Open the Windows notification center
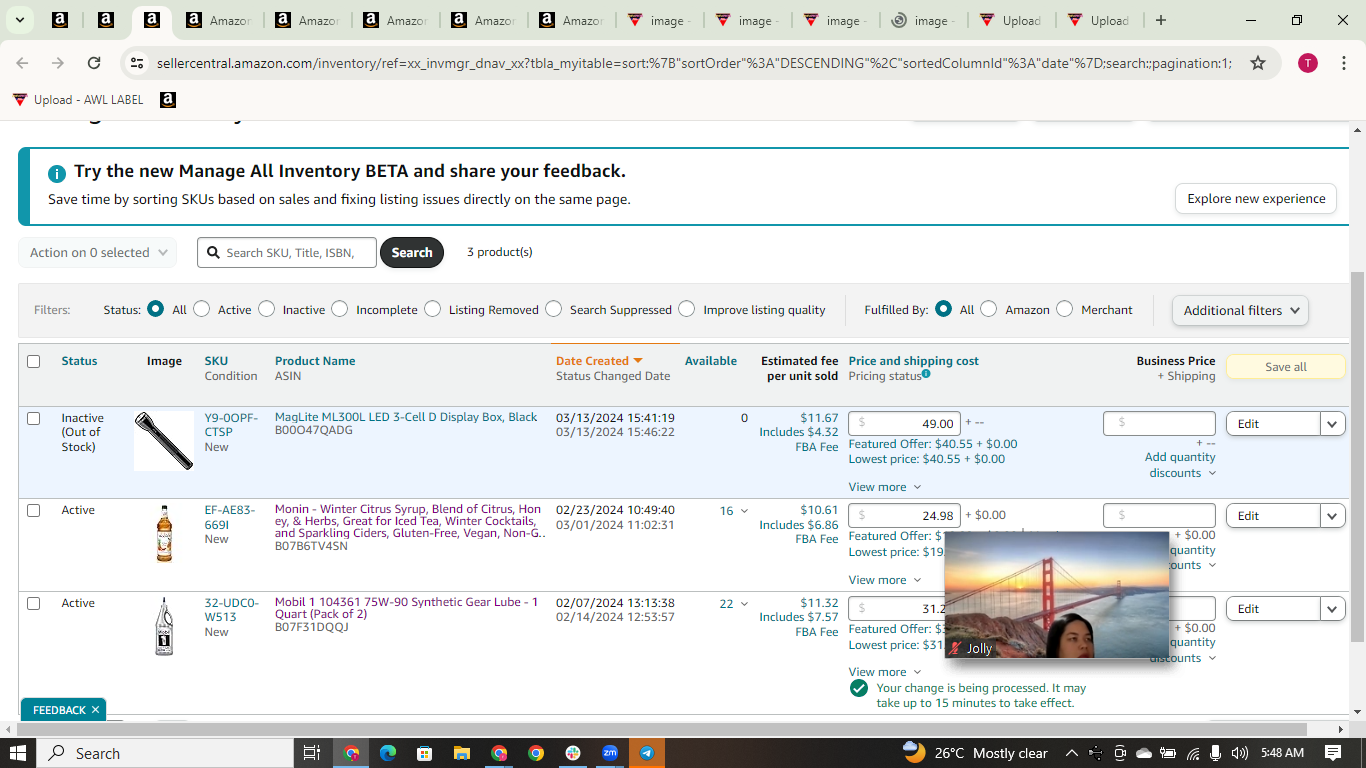The image size is (1366, 768). pos(1333,753)
